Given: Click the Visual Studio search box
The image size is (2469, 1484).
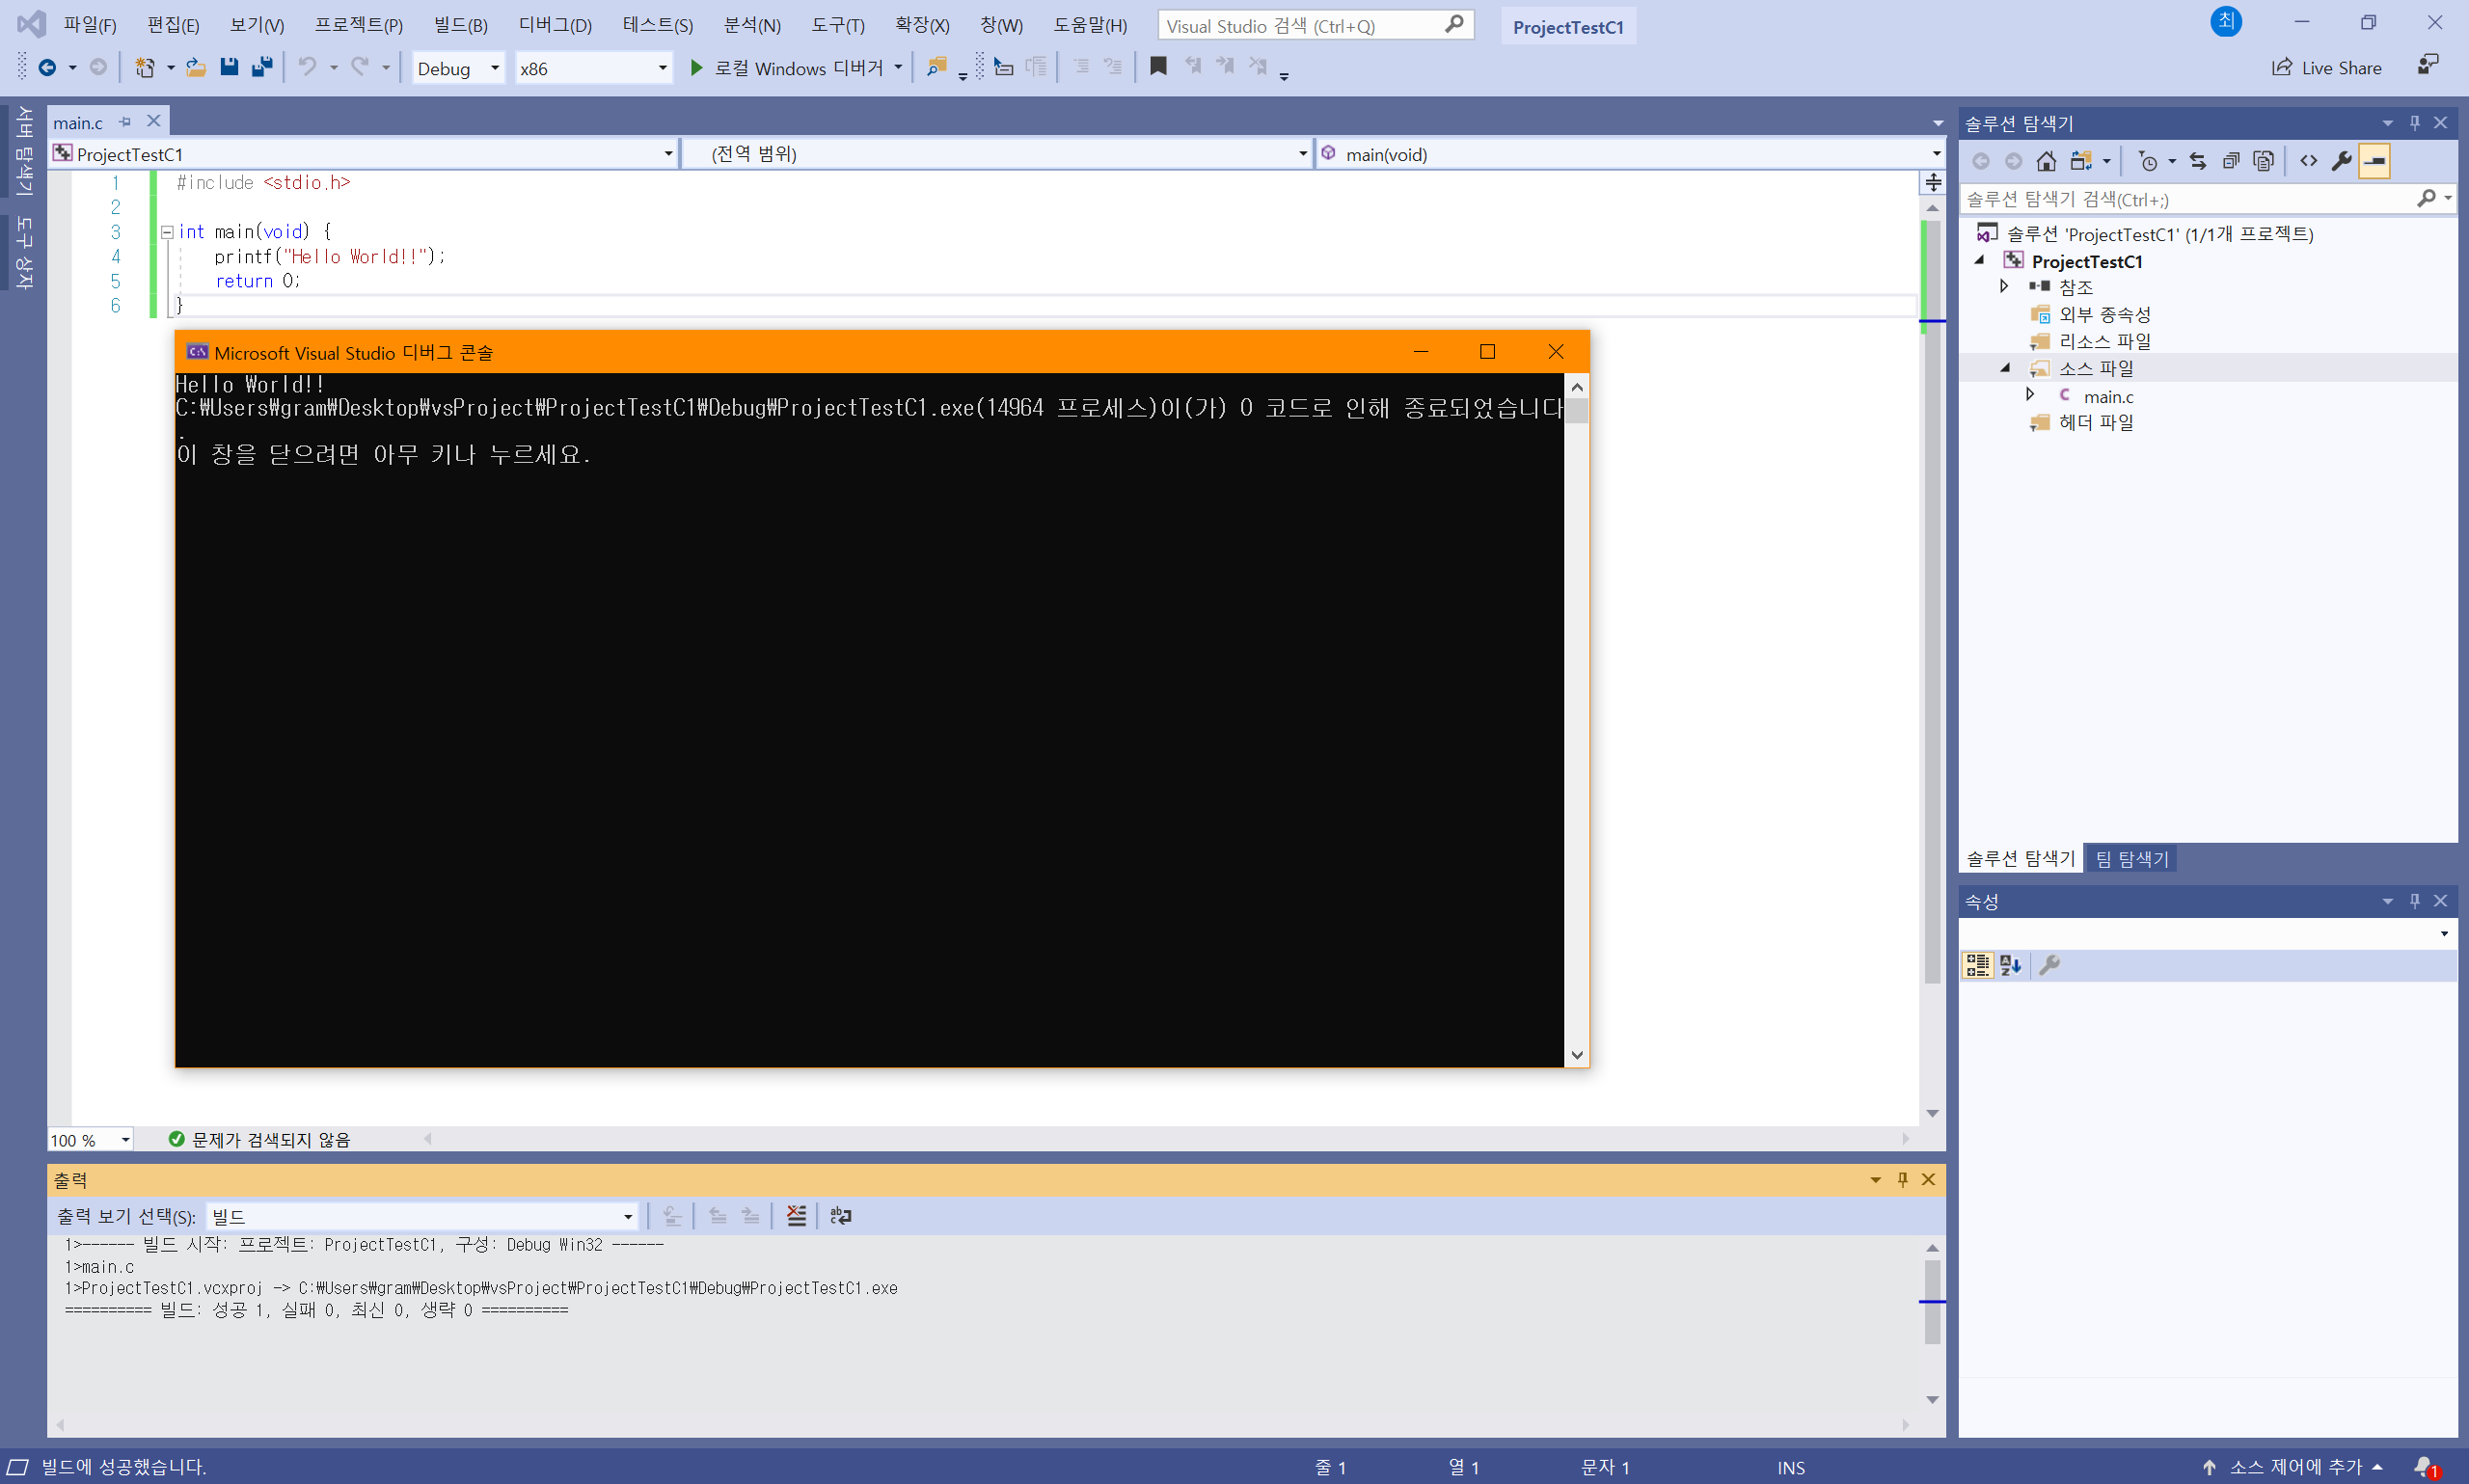Looking at the screenshot, I should (1300, 25).
